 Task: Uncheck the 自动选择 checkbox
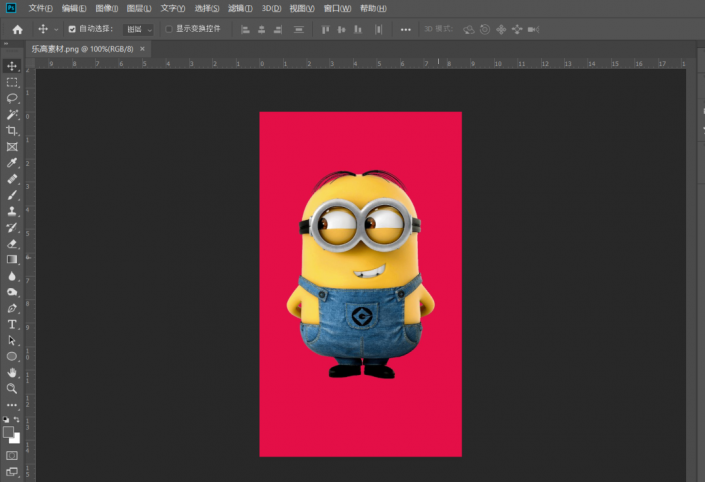[x=72, y=29]
